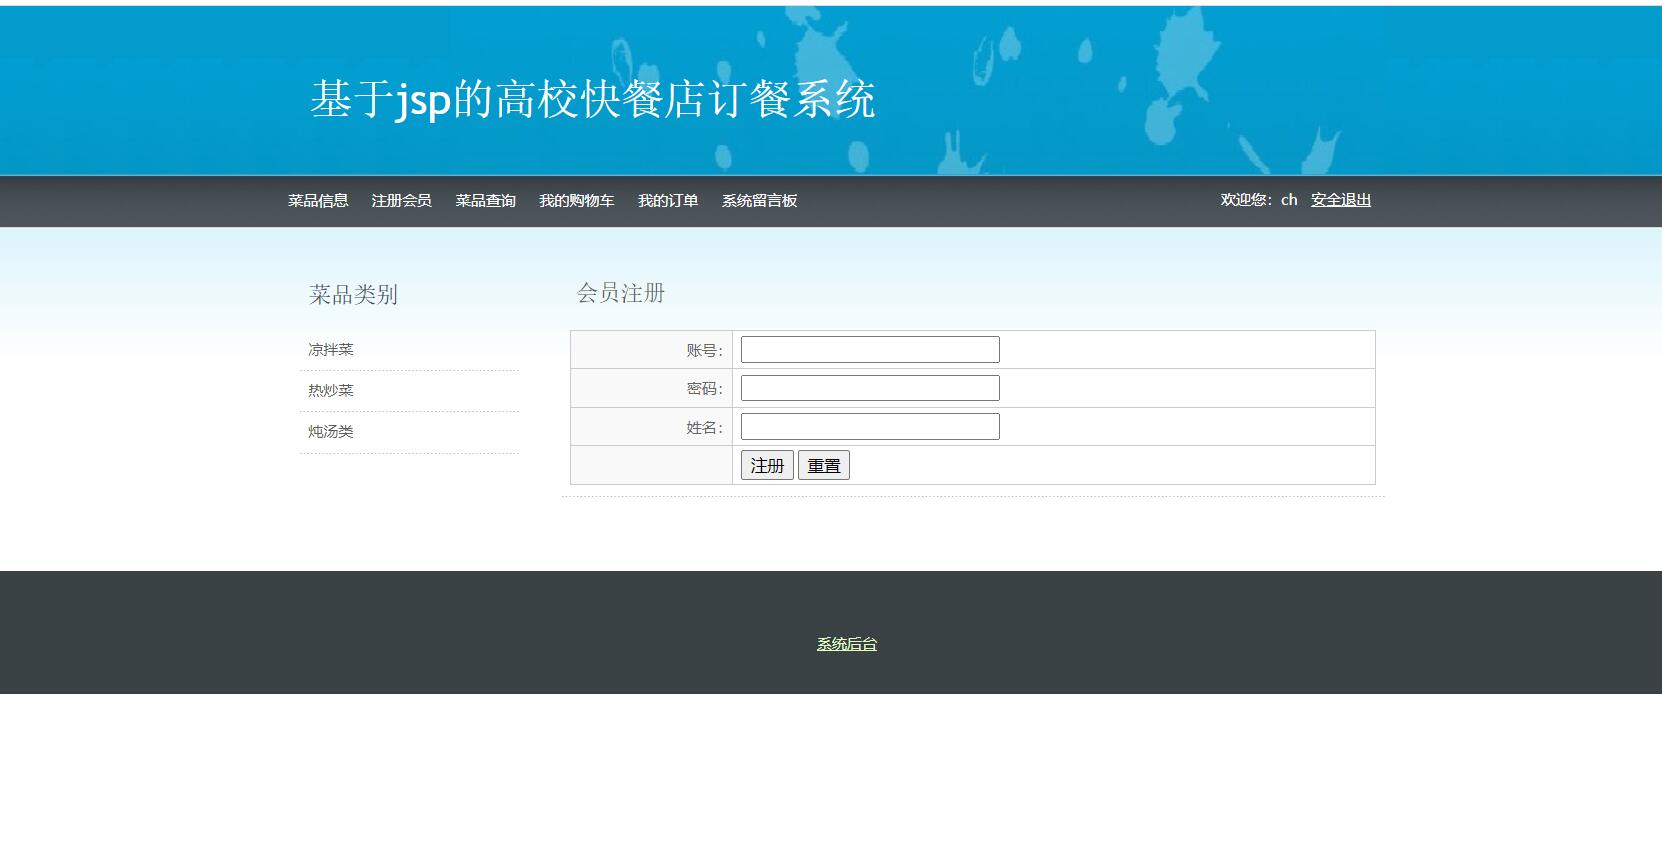Click the 会员注册 heading

[x=621, y=293]
